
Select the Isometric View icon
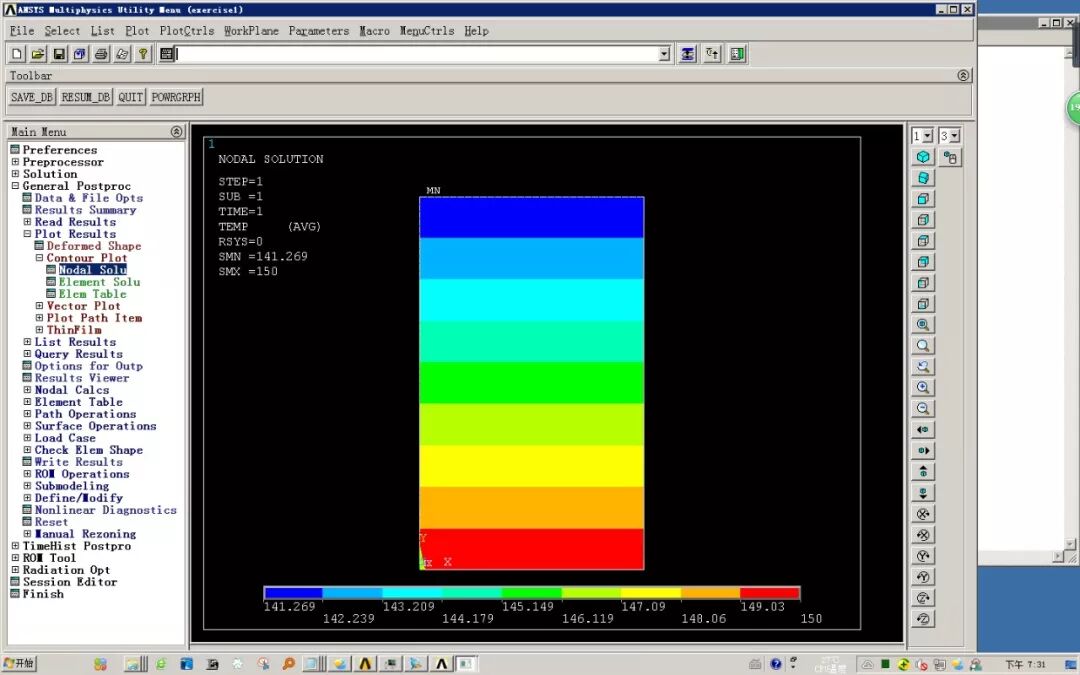click(x=922, y=157)
